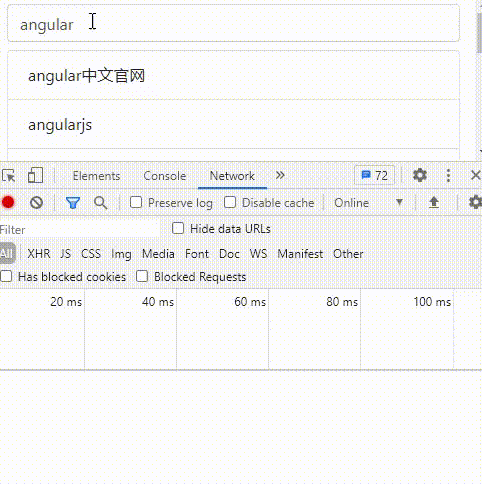Open the DevTools three-dot menu
Image resolution: width=482 pixels, height=484 pixels.
pyautogui.click(x=448, y=175)
